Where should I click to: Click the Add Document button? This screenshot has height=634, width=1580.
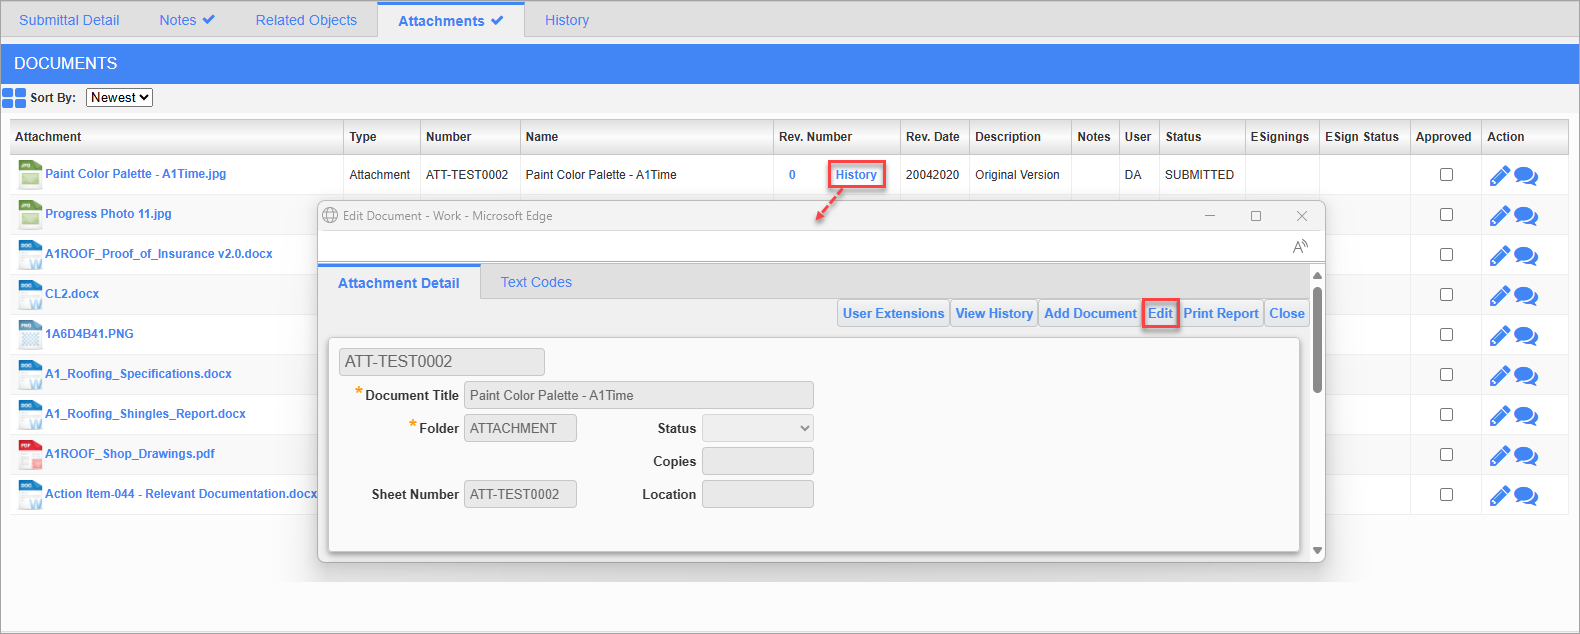[1090, 313]
